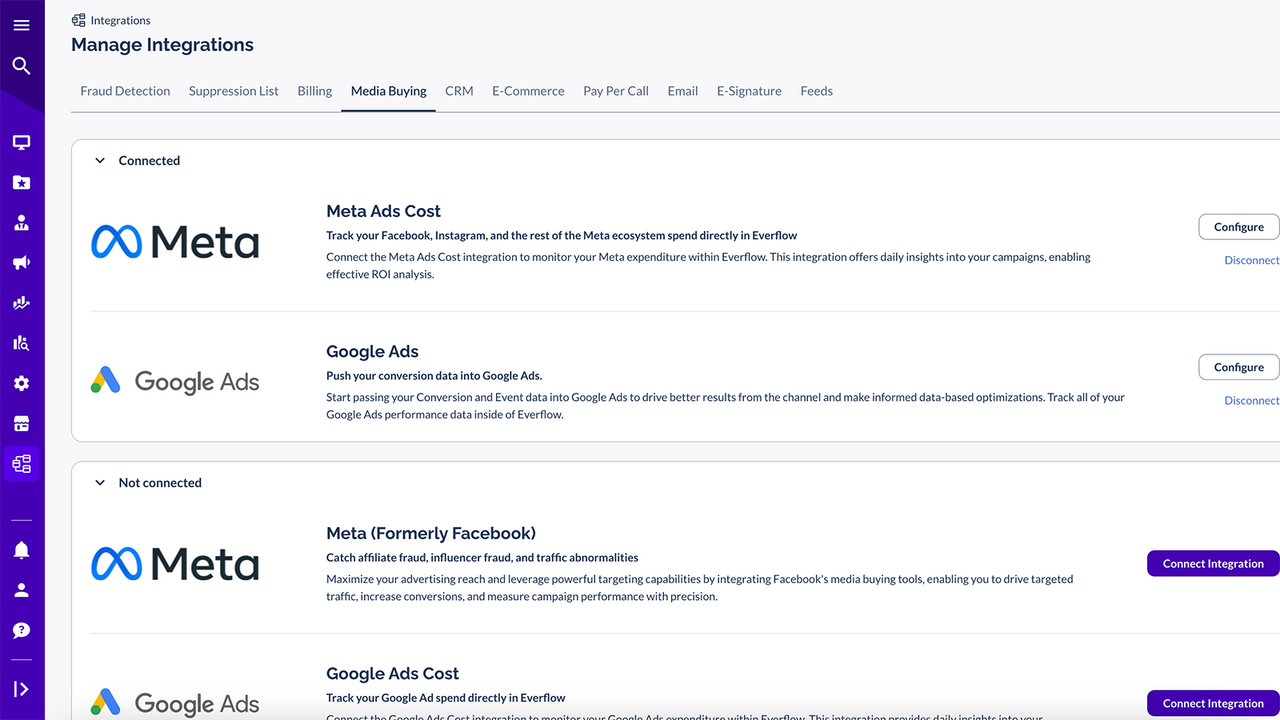
Task: Collapse the Connected integrations section
Action: pyautogui.click(x=99, y=160)
